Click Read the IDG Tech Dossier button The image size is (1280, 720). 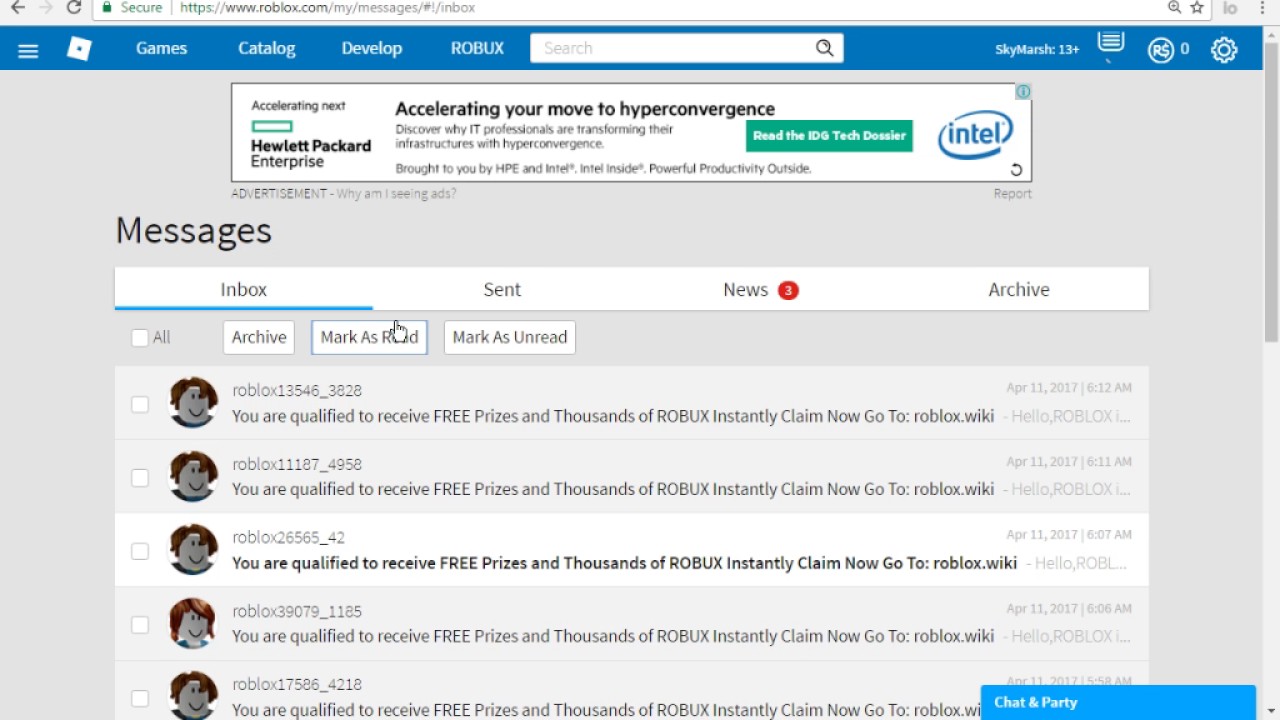pos(829,136)
